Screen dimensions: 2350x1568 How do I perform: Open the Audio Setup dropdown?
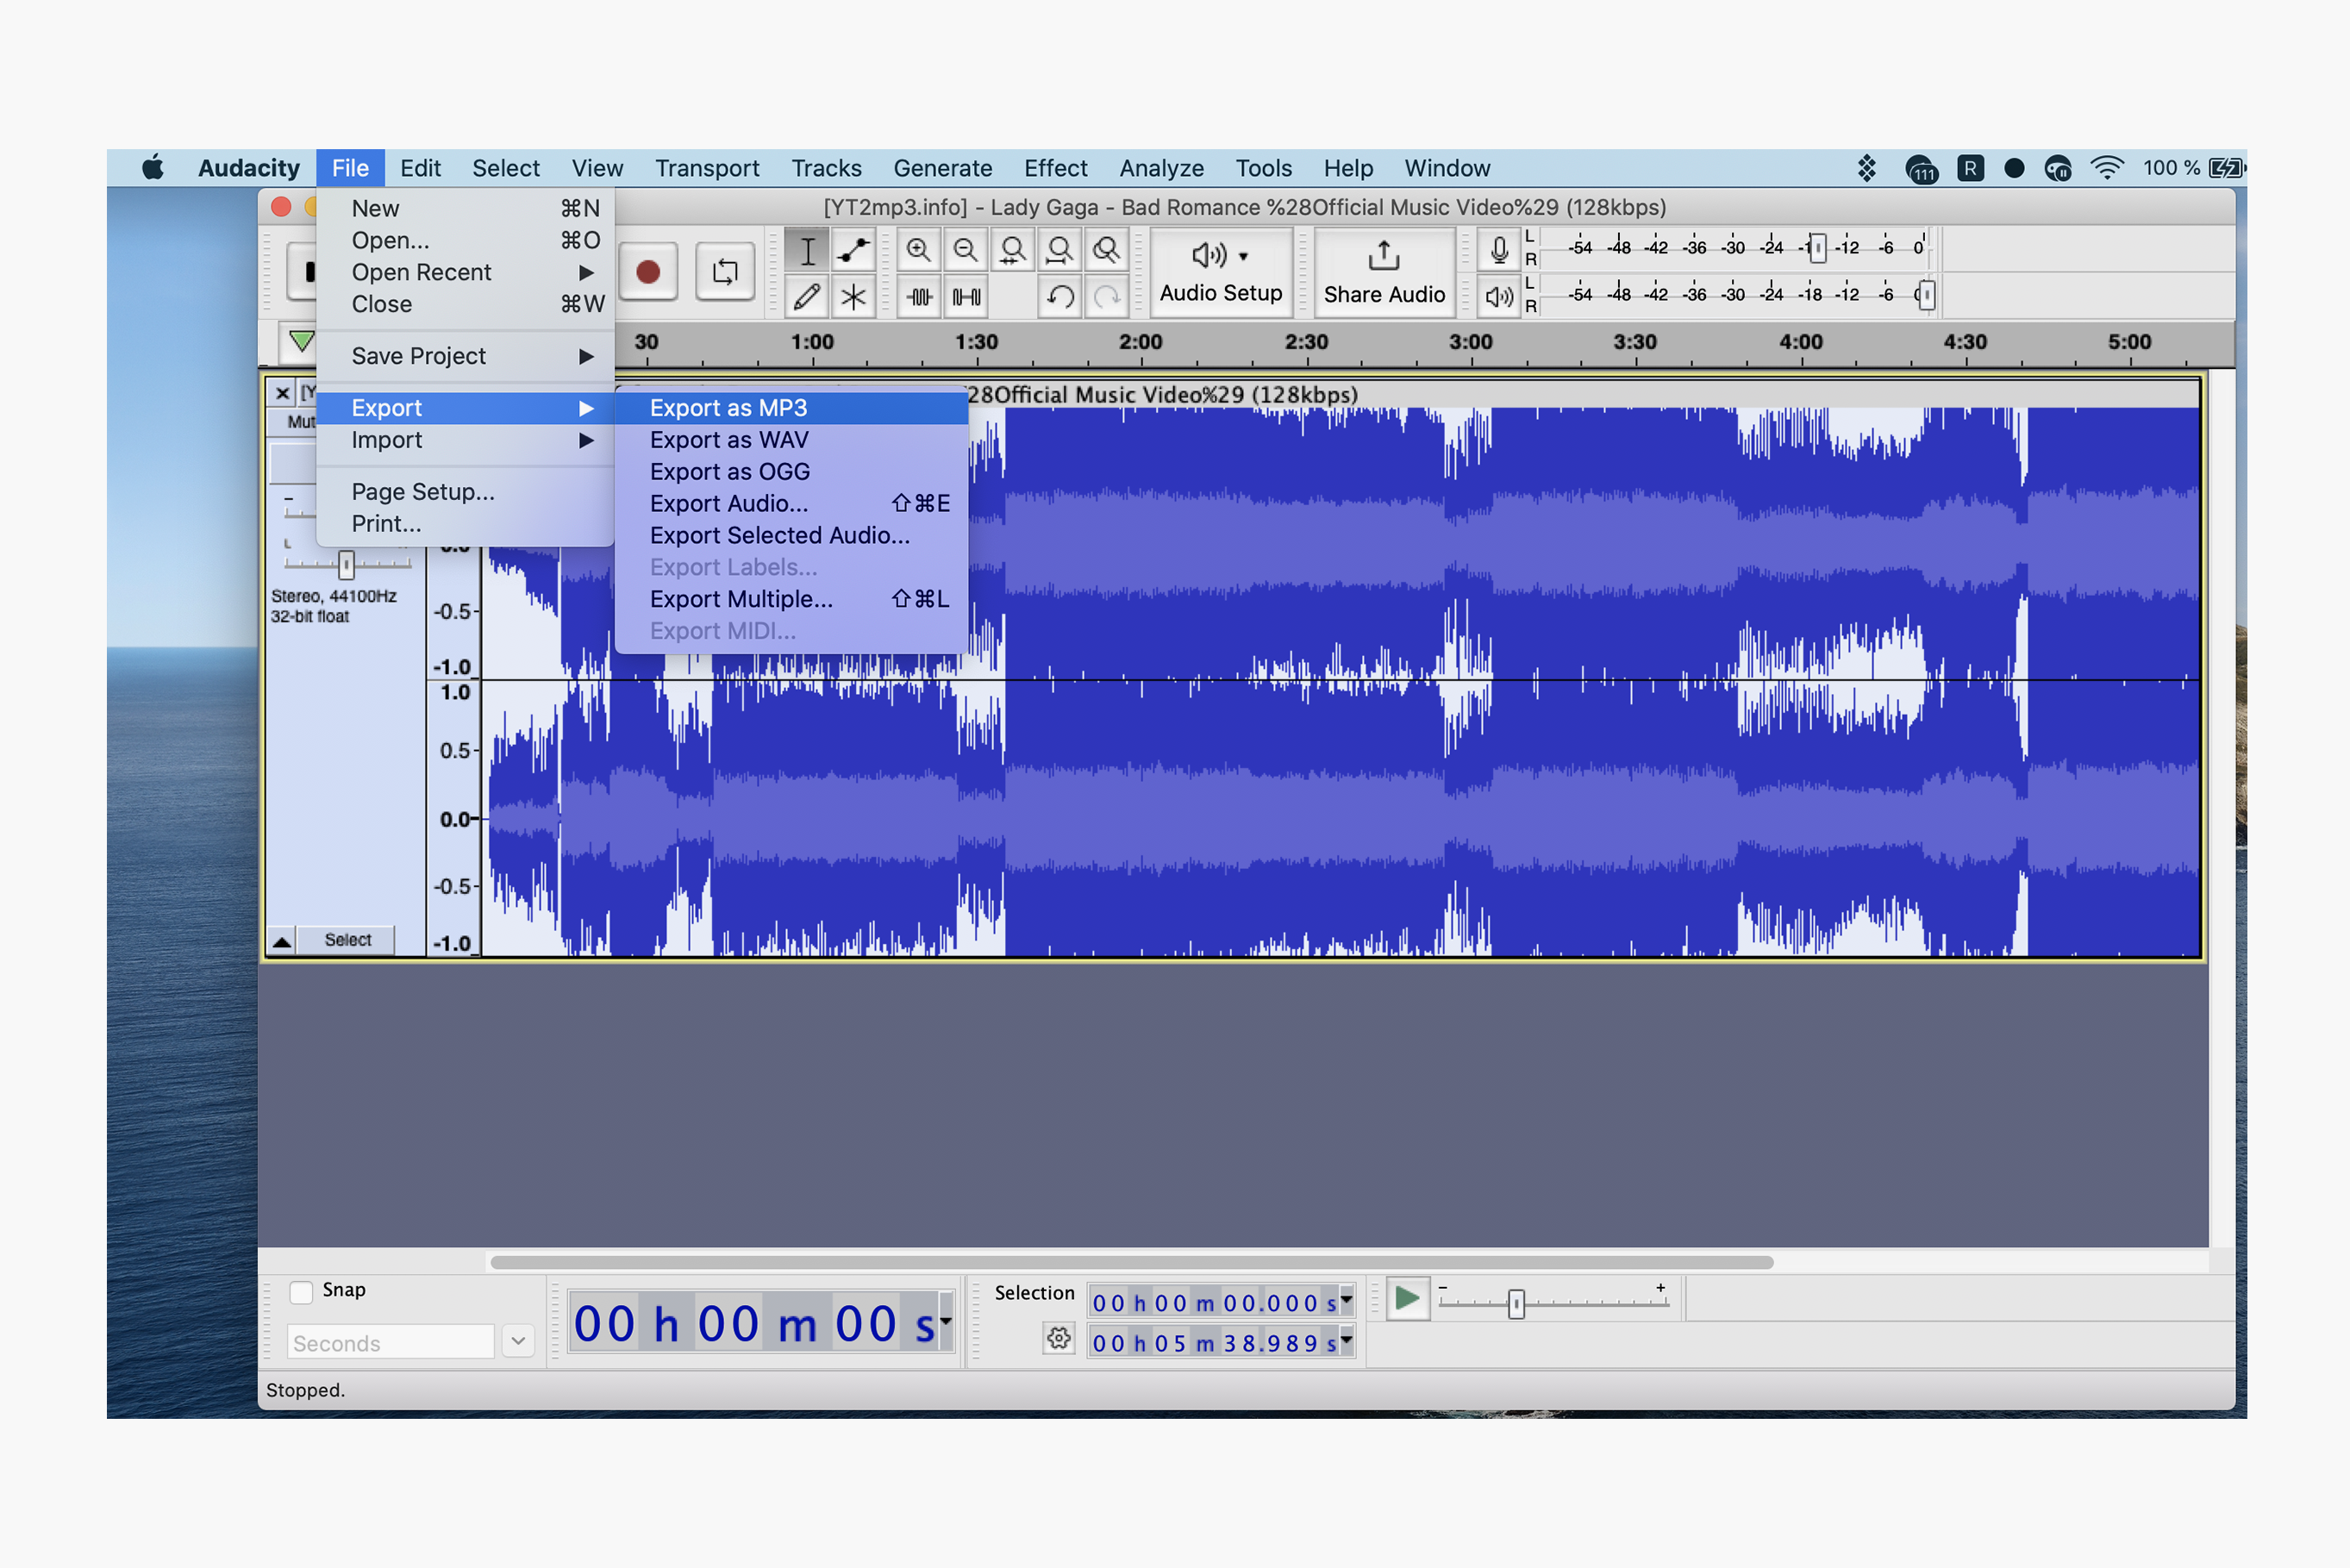coord(1220,272)
